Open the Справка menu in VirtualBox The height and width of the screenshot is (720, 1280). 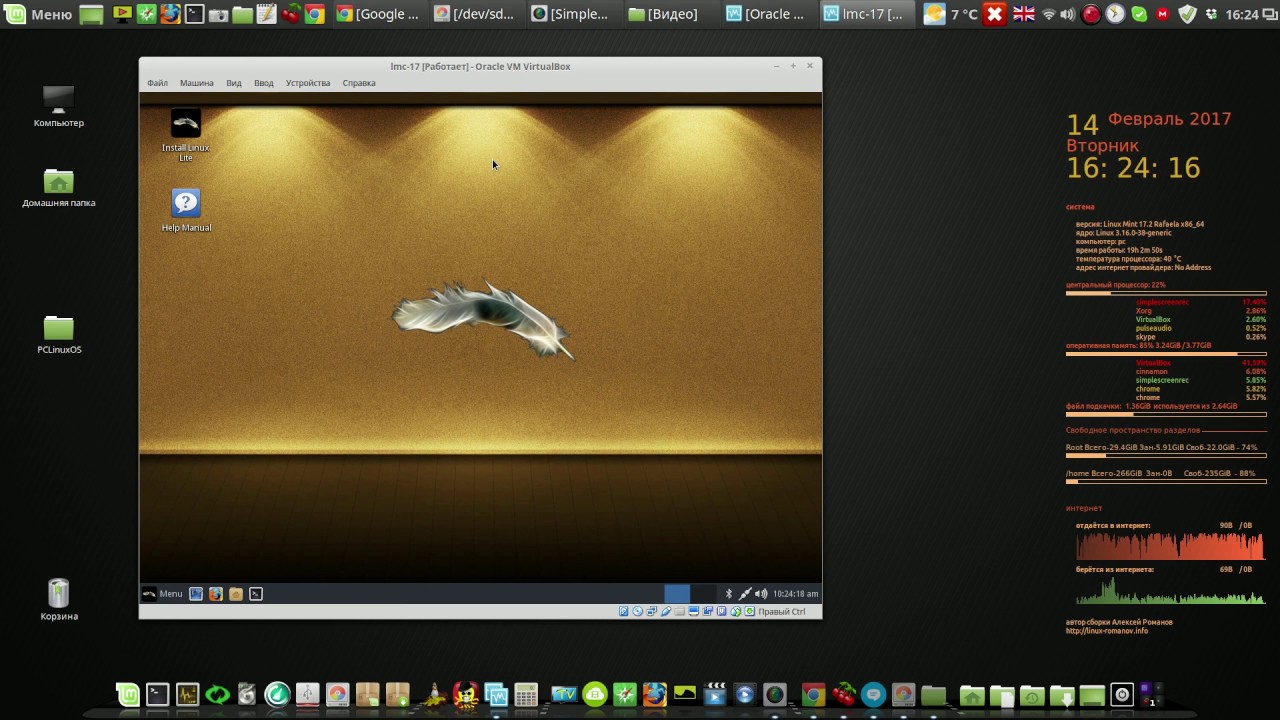359,83
